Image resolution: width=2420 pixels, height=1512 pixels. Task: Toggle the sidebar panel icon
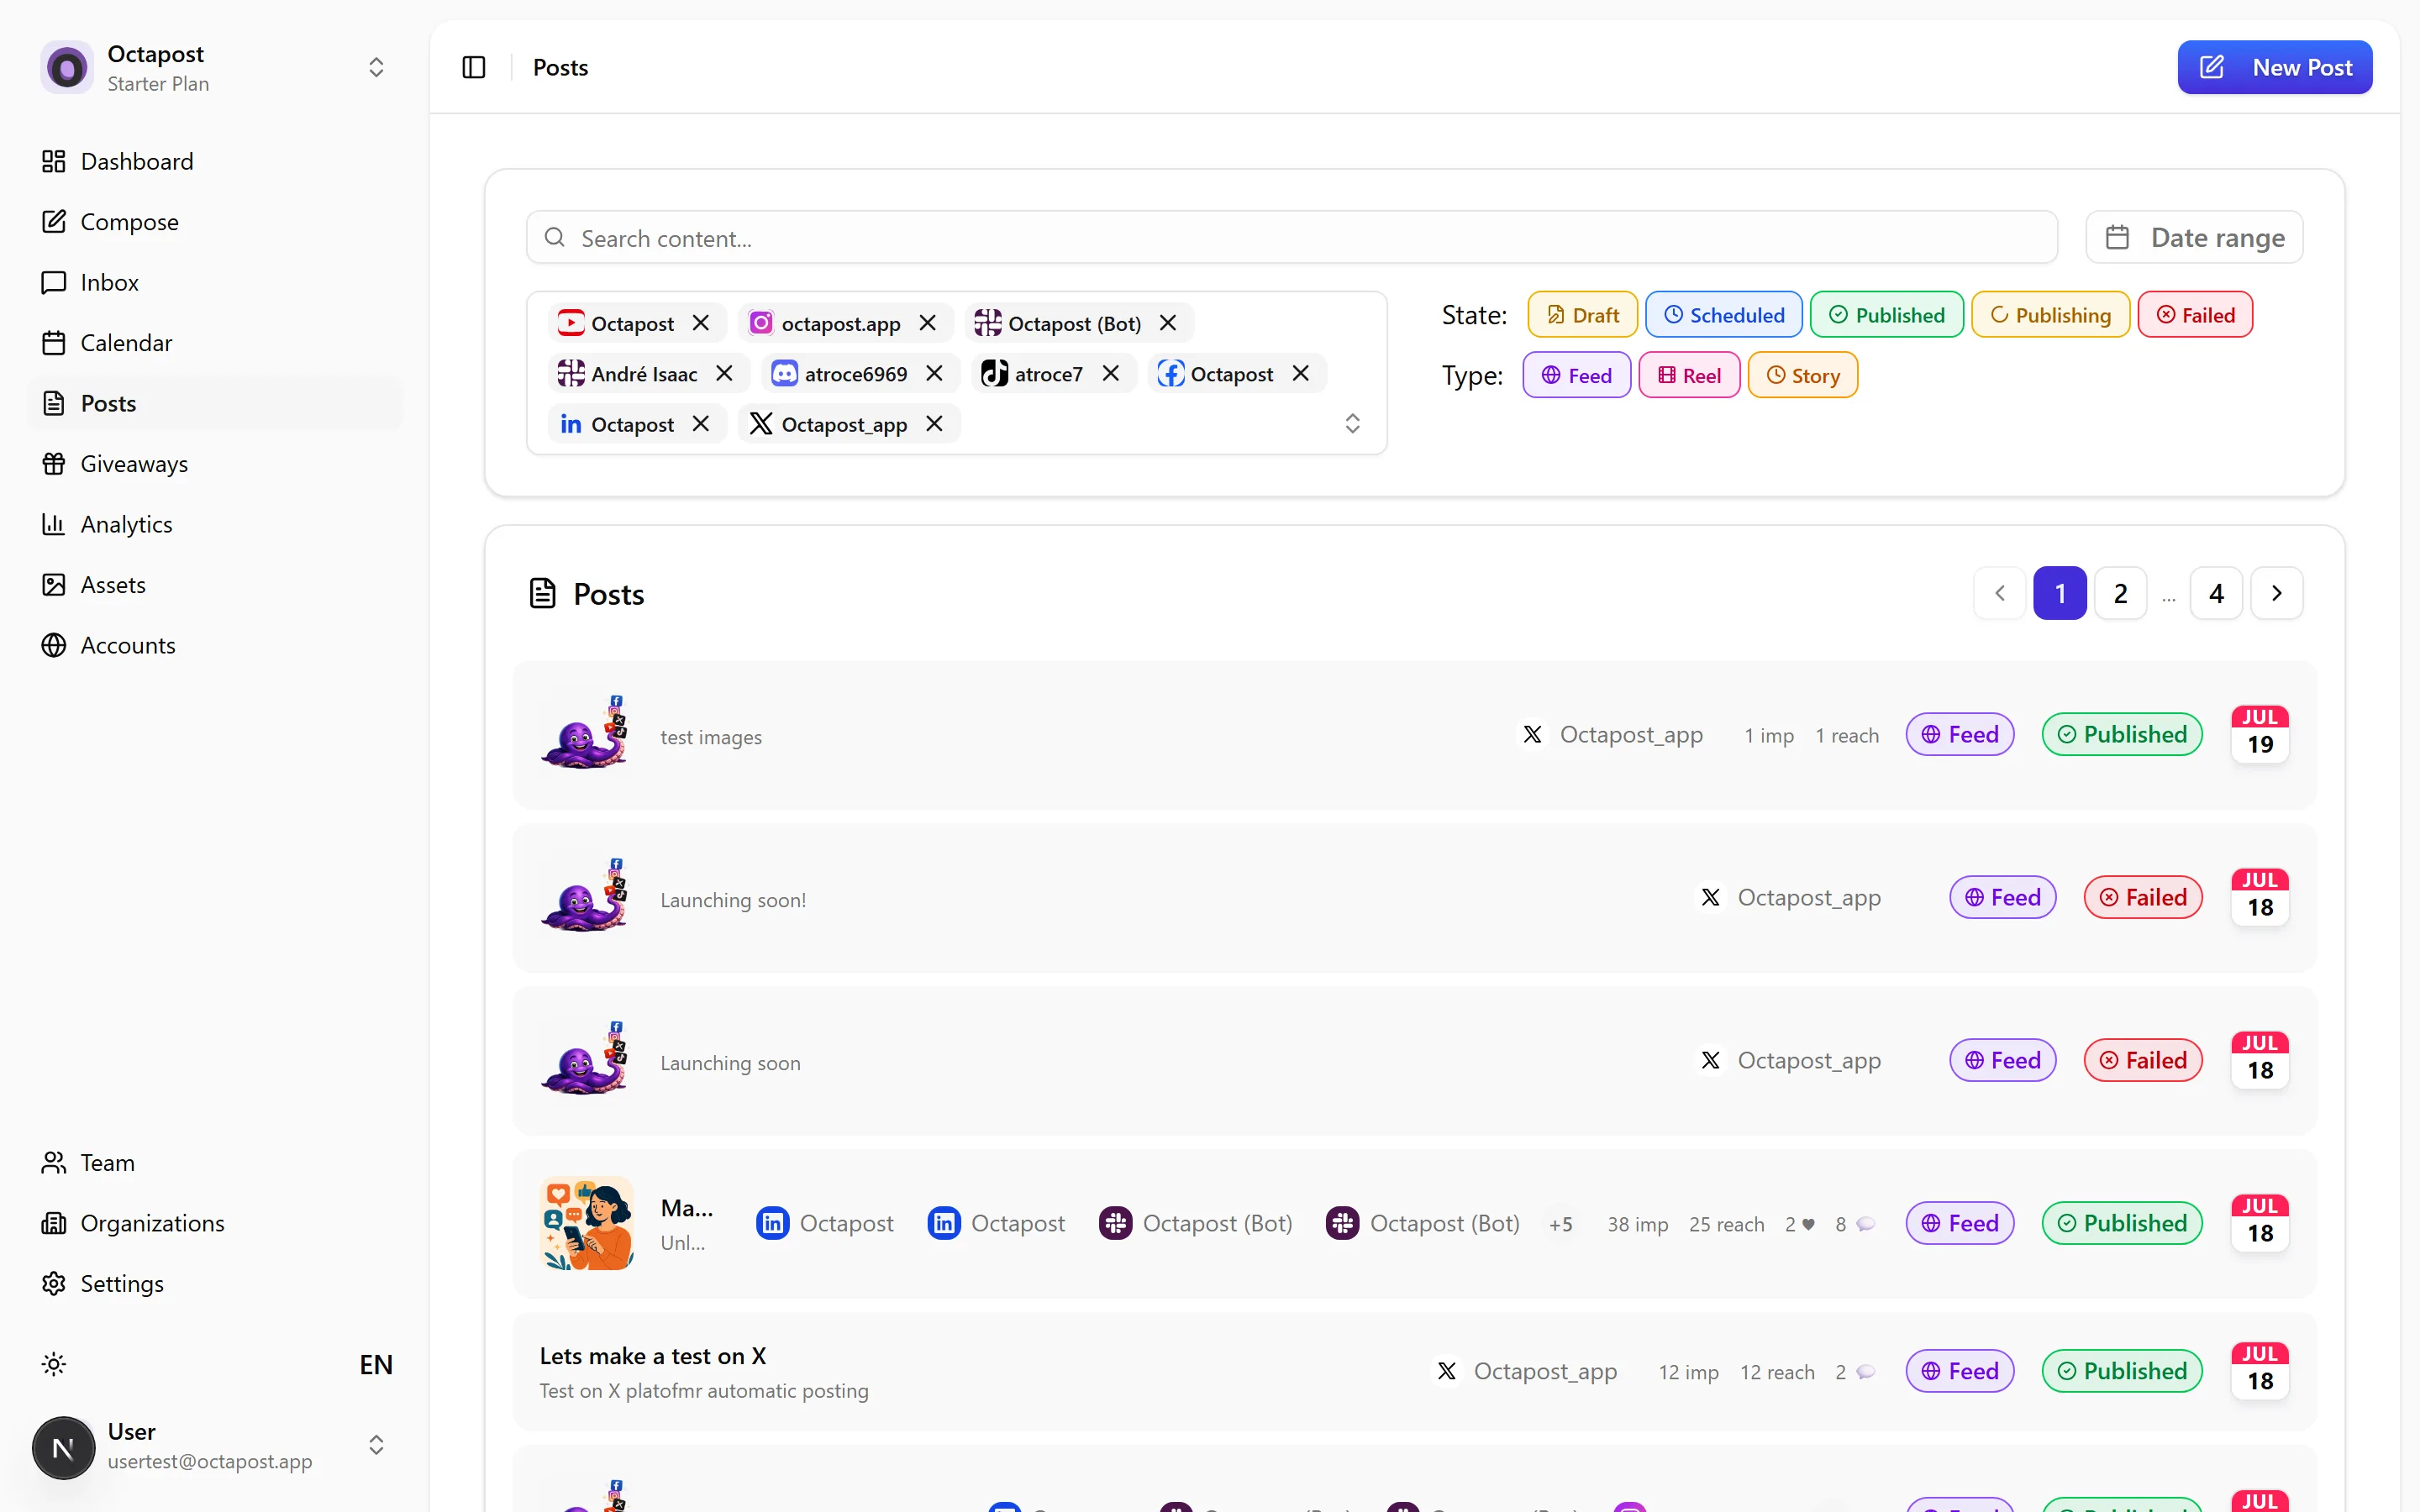(x=474, y=67)
